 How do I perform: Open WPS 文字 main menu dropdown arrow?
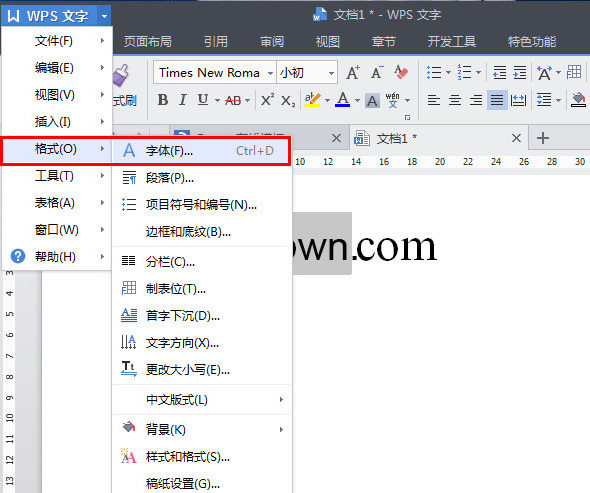coord(104,16)
